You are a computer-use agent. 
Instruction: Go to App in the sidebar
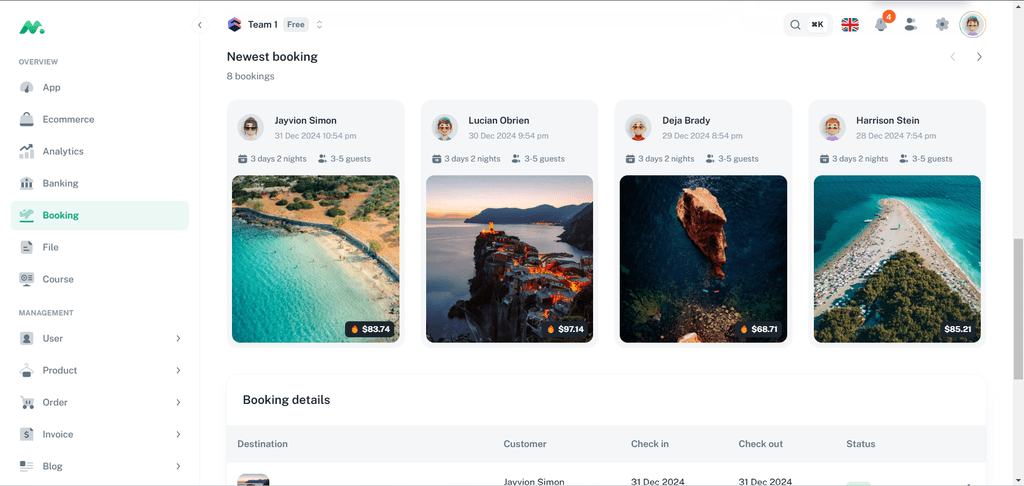(x=99, y=88)
